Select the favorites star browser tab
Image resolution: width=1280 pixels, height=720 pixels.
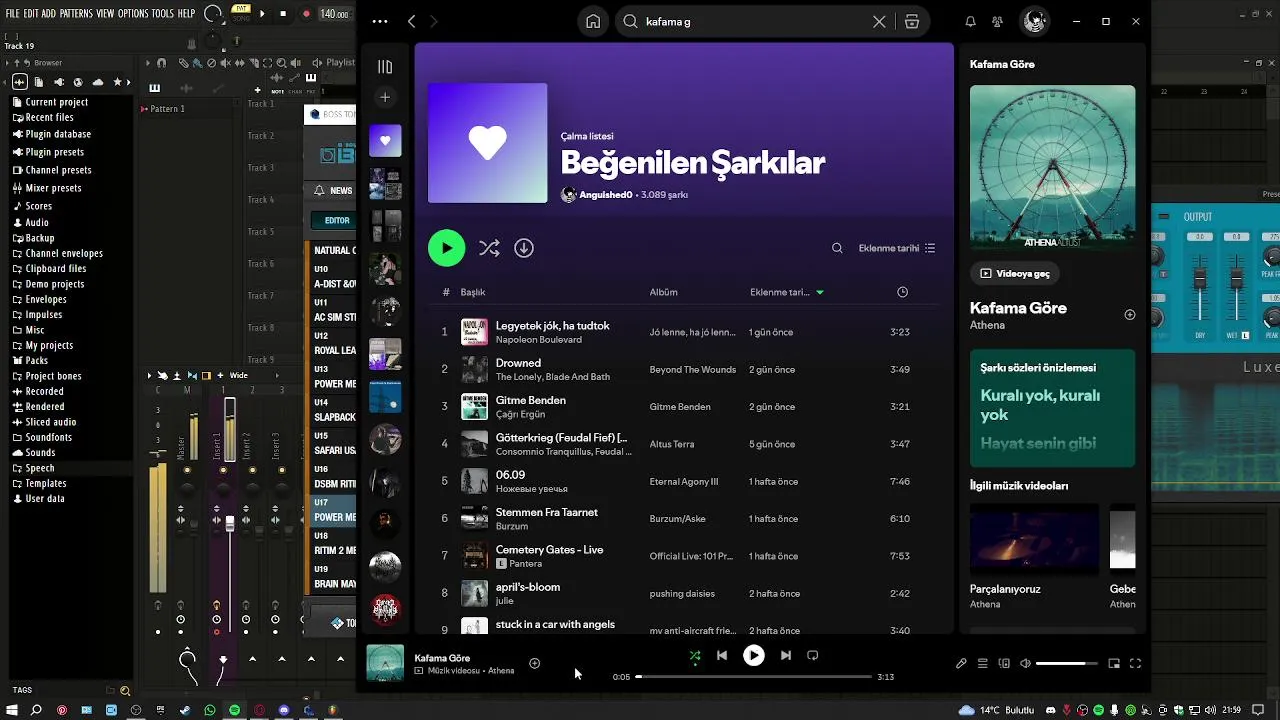coord(118,82)
